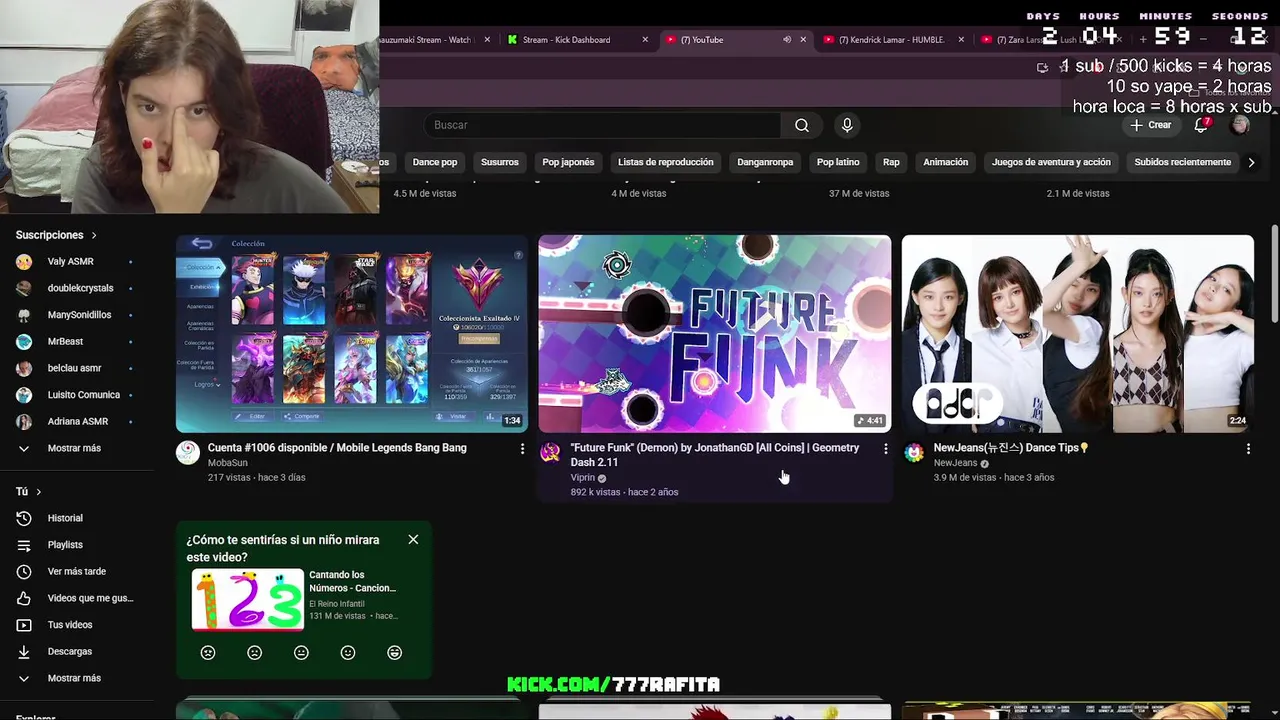Open Adriana ASMR subscription
Screen dimensions: 1280x720
pyautogui.click(x=75, y=421)
